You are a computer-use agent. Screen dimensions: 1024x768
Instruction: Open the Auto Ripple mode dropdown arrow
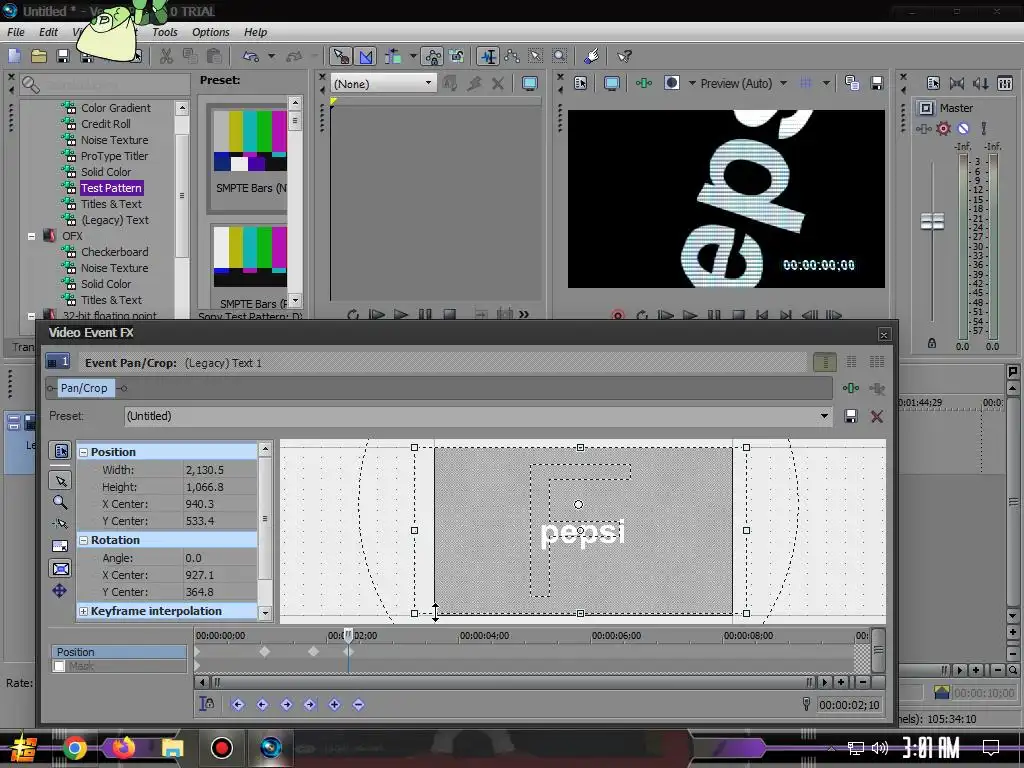click(413, 56)
